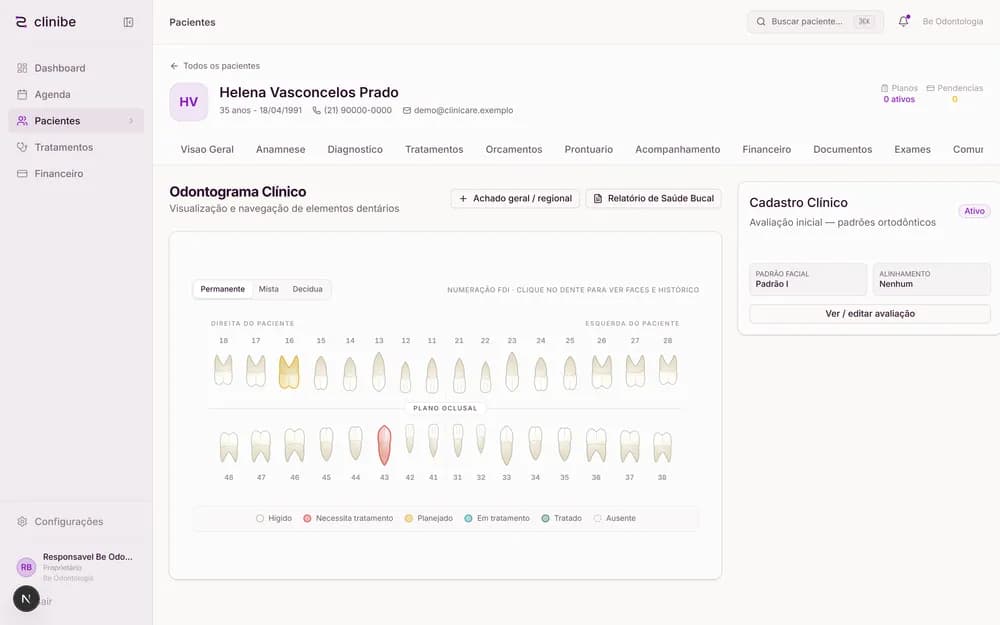Open the Acompanhamento tab
Screen dimensions: 1000x625
click(x=677, y=149)
